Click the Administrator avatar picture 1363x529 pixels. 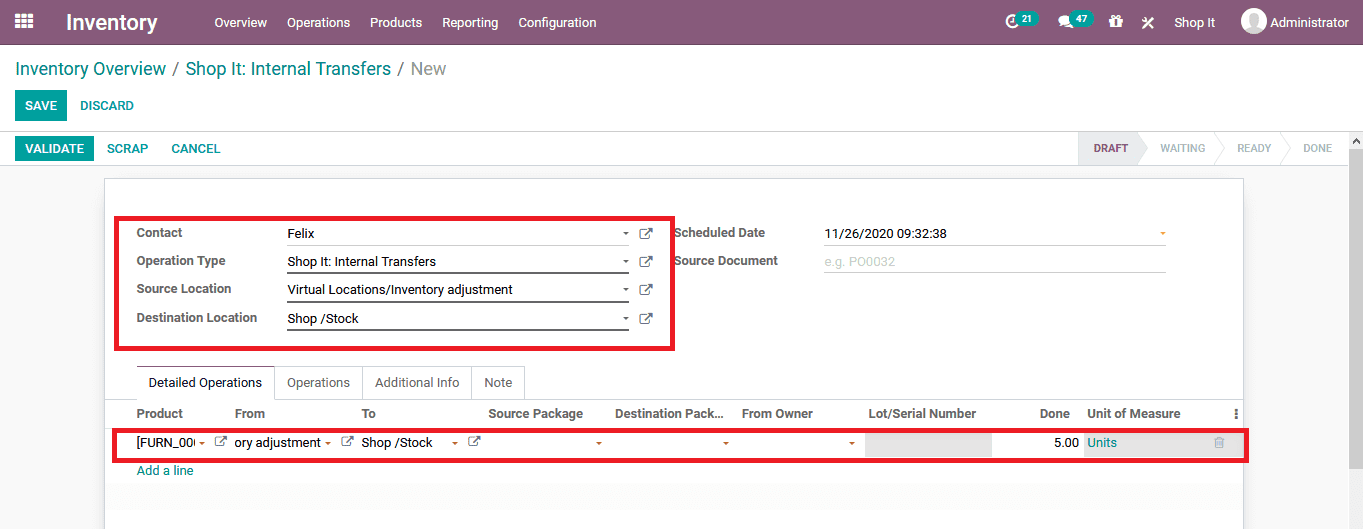[x=1253, y=21]
